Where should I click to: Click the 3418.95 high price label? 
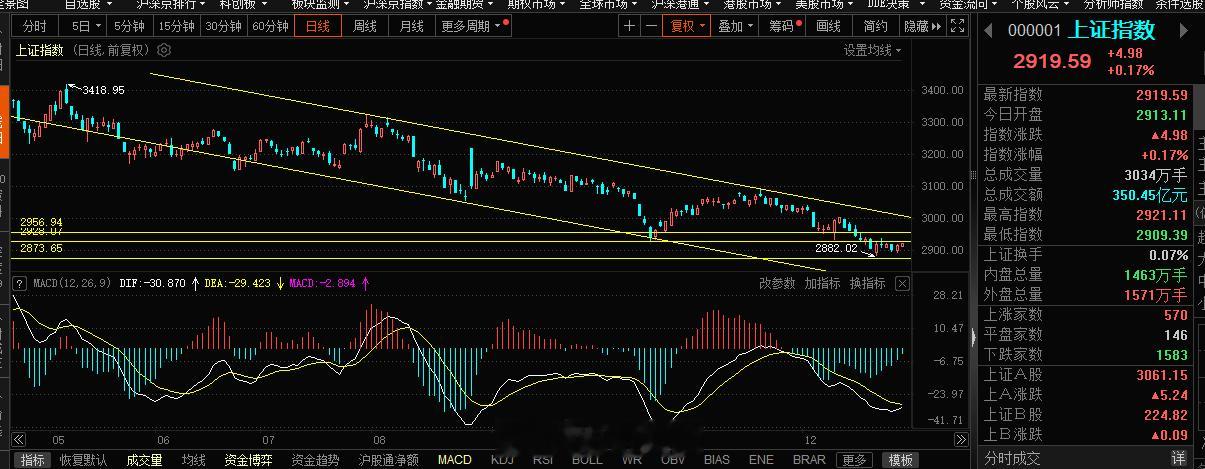pos(103,90)
